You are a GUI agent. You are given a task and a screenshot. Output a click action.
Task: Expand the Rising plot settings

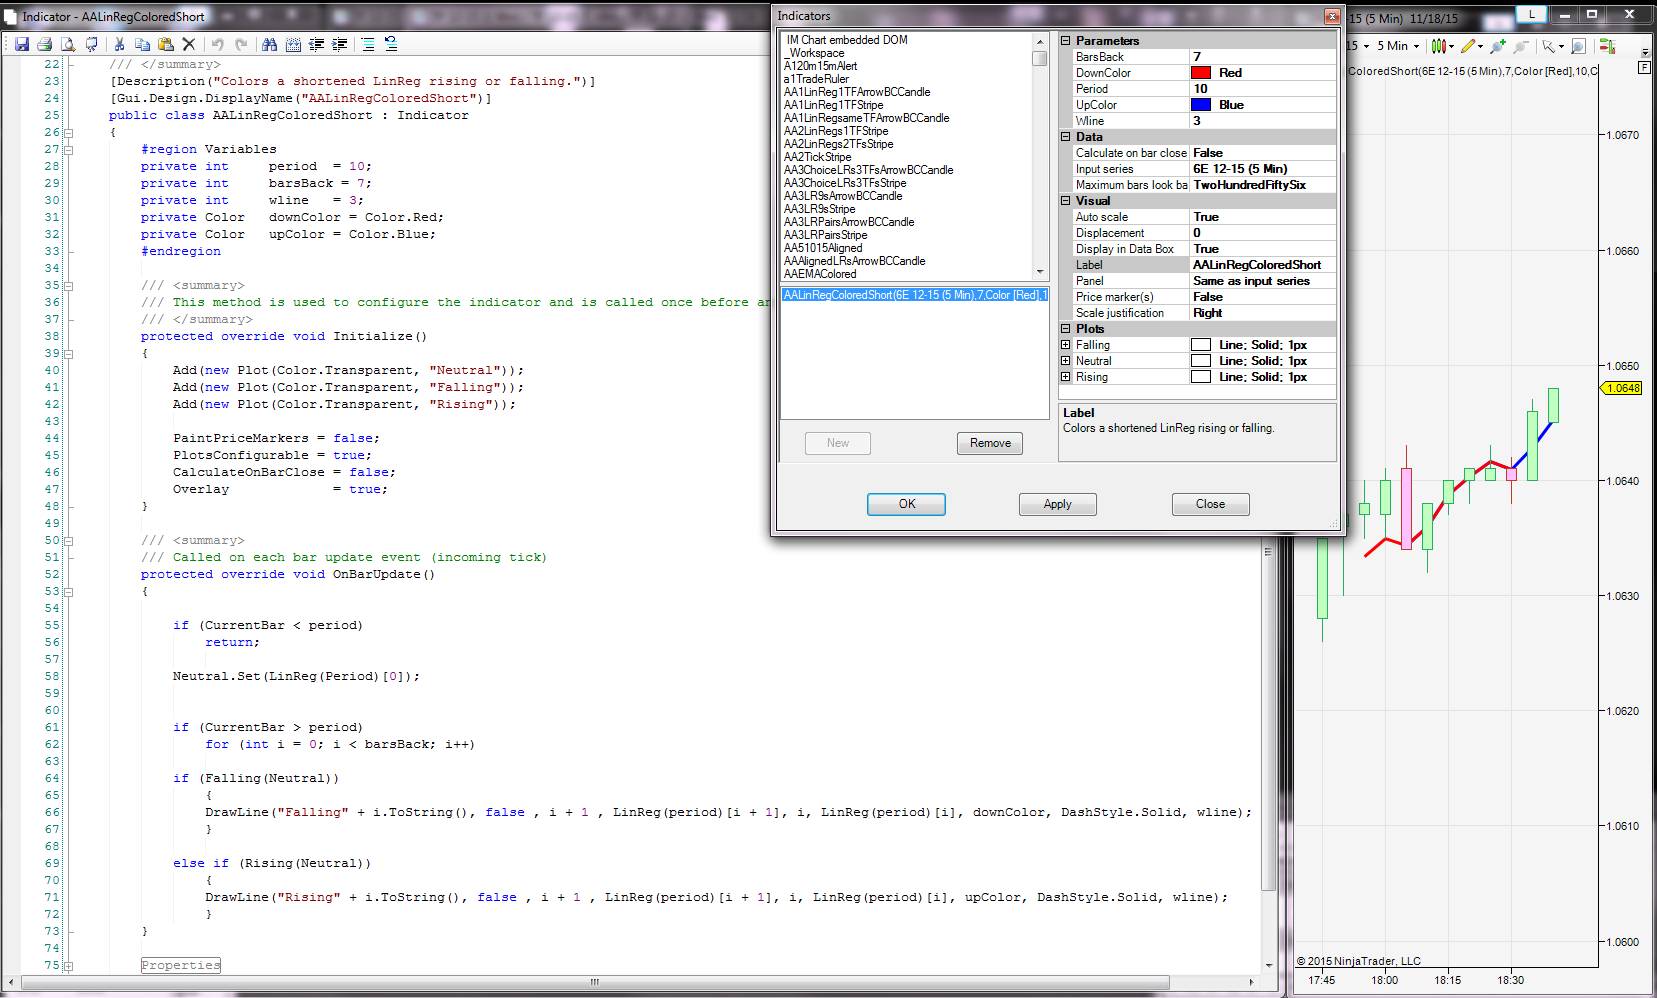pos(1066,377)
